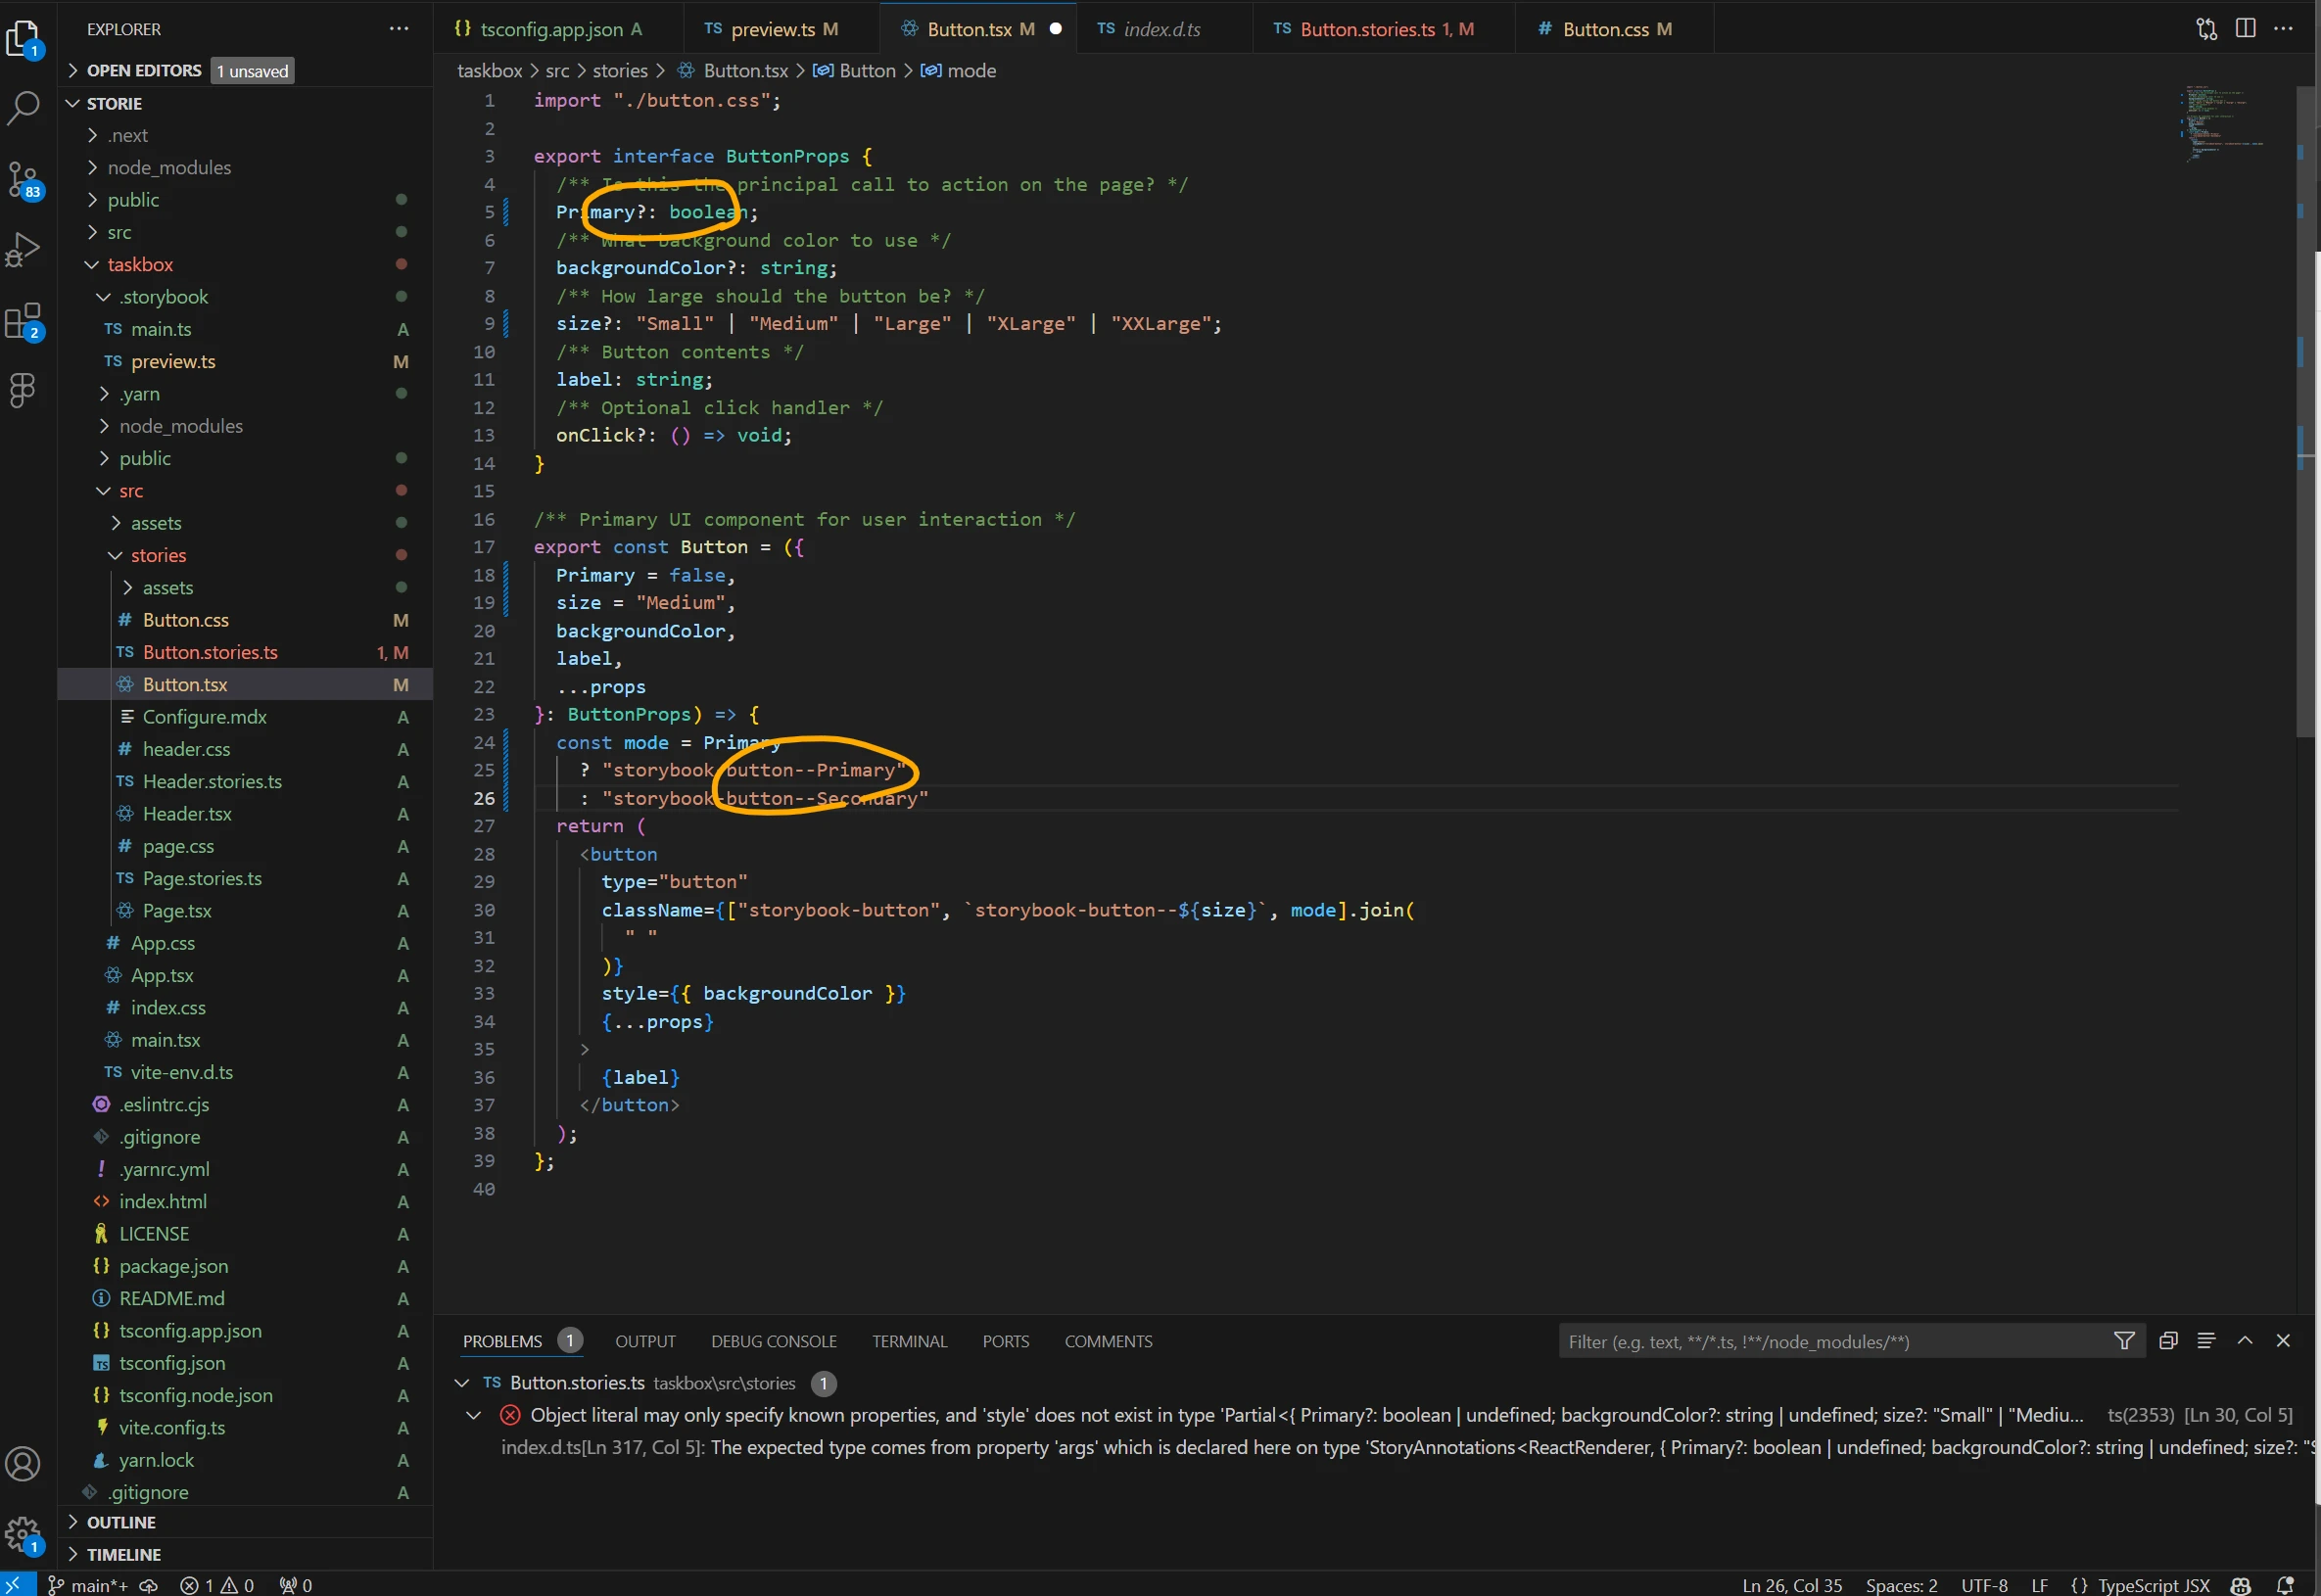
Task: Open the Explorer view in activity bar
Action: click(23, 38)
